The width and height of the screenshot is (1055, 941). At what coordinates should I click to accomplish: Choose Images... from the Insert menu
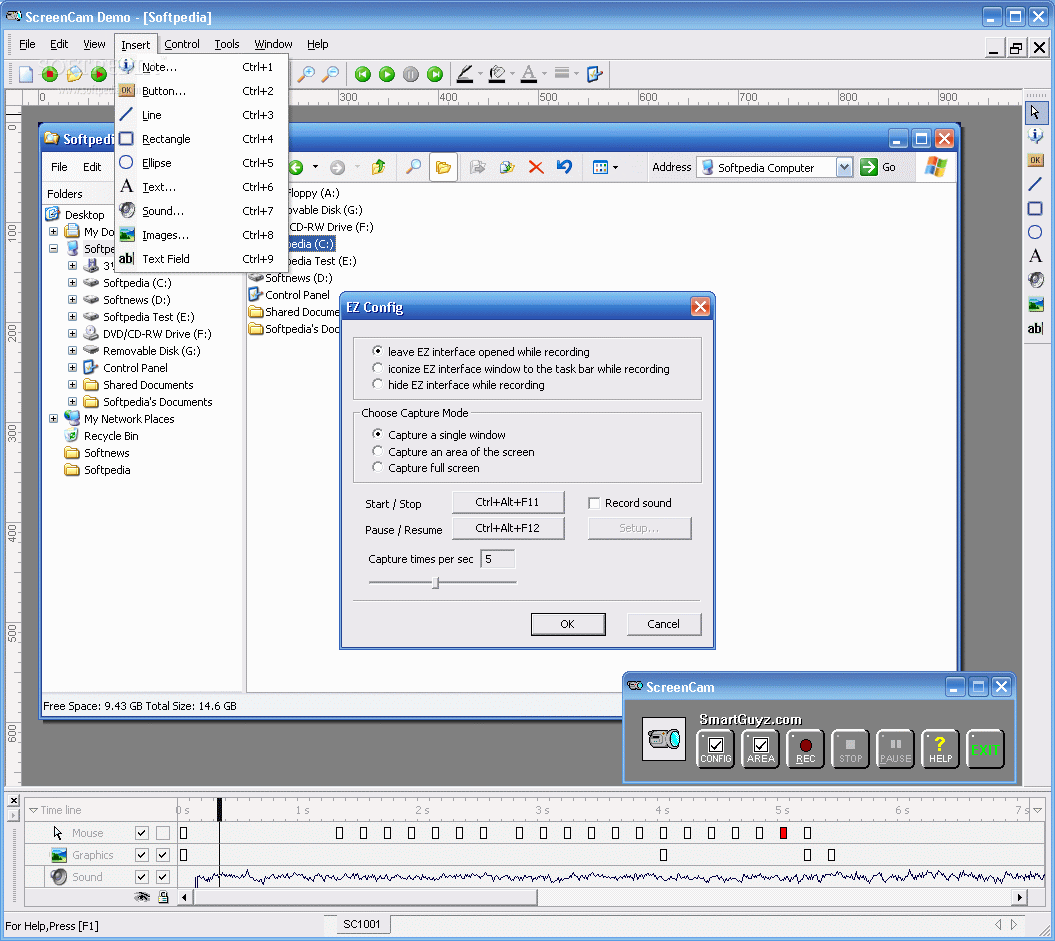202,235
